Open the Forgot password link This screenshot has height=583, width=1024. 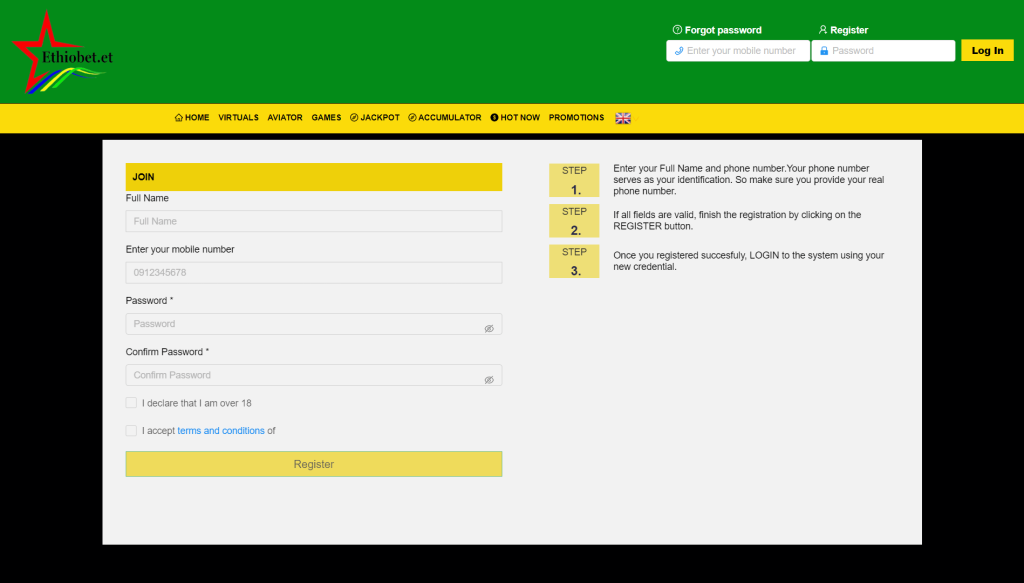pyautogui.click(x=717, y=30)
